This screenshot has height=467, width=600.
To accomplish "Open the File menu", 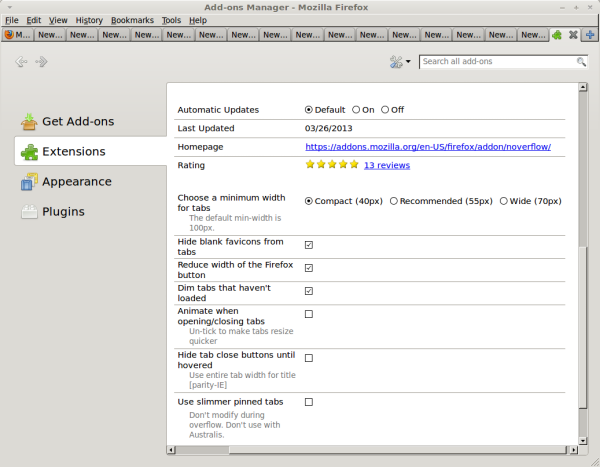I will [11, 20].
